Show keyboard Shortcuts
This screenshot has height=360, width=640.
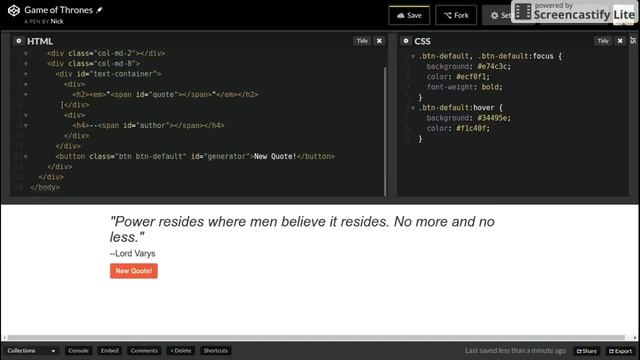click(216, 351)
